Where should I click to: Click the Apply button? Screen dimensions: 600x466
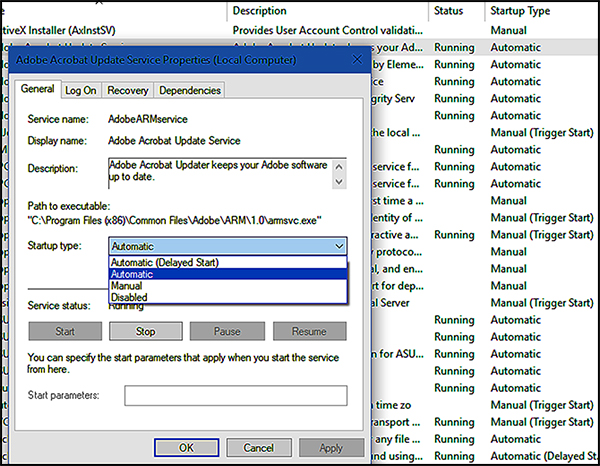(331, 446)
